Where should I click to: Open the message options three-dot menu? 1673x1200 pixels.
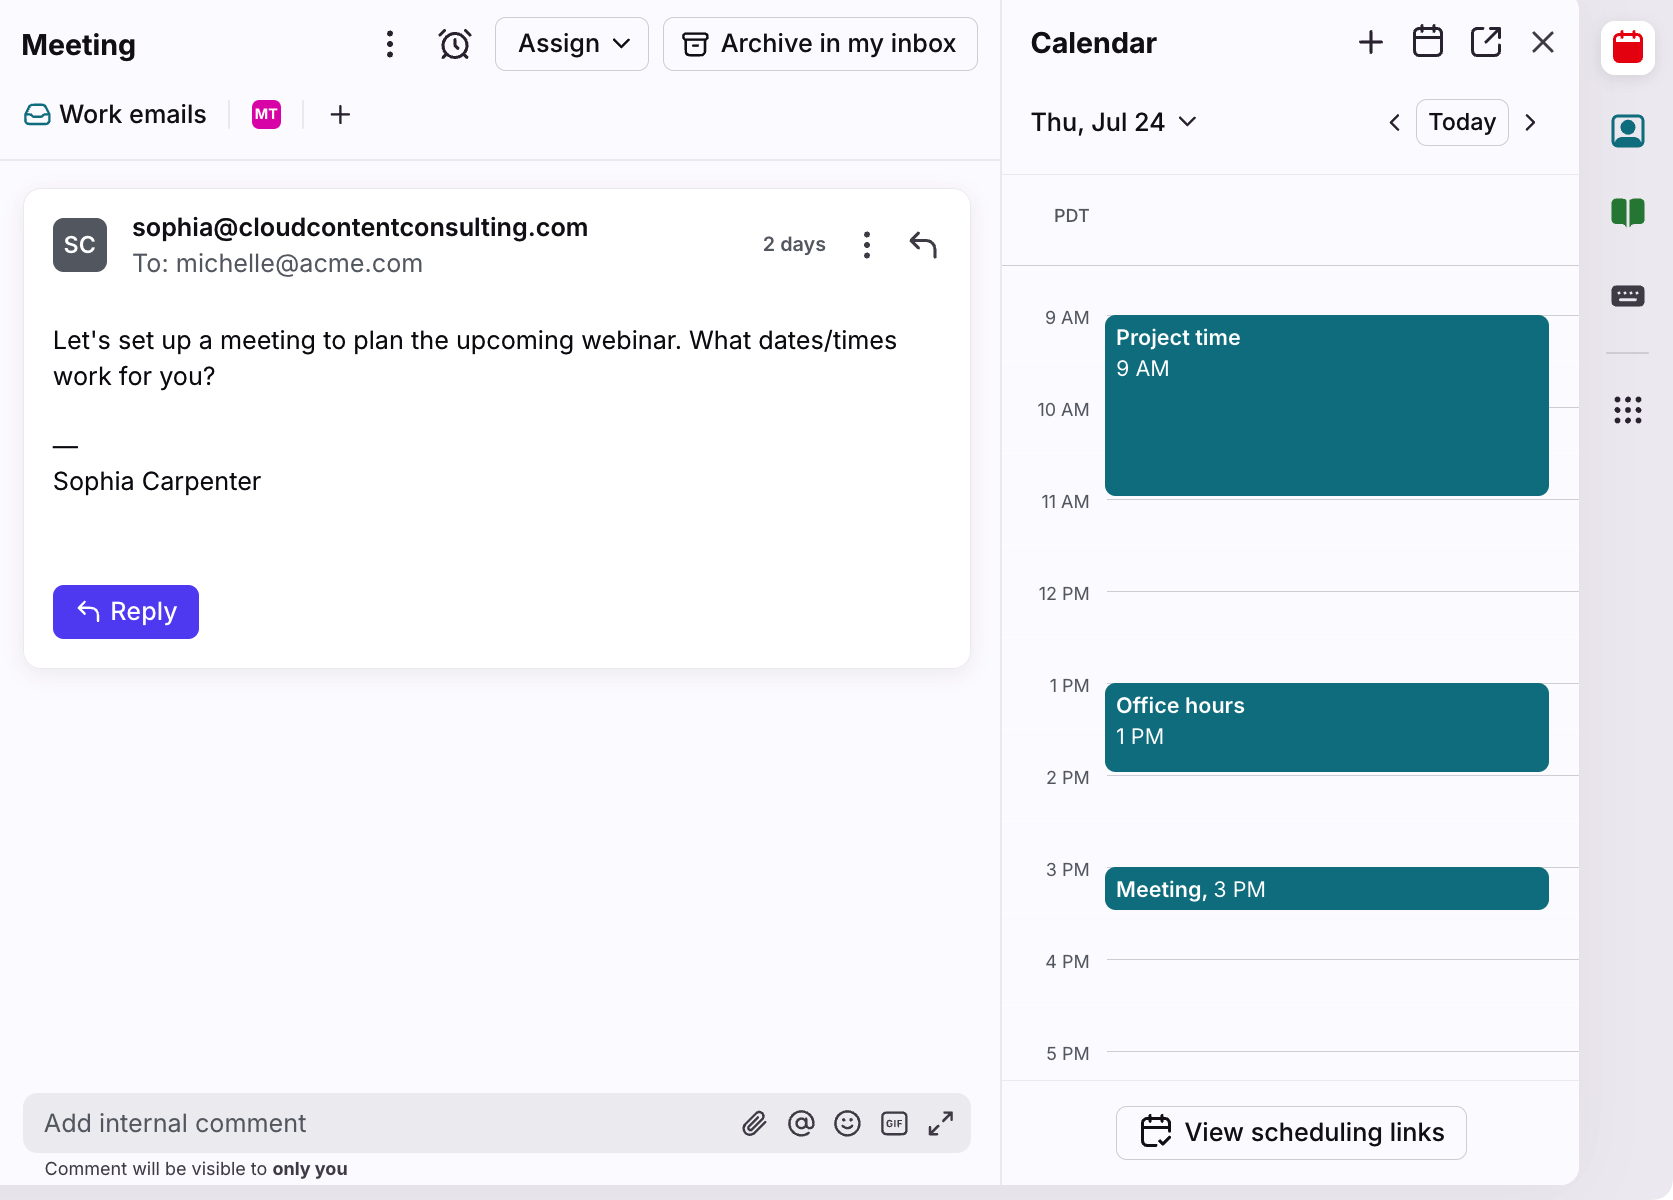(867, 245)
